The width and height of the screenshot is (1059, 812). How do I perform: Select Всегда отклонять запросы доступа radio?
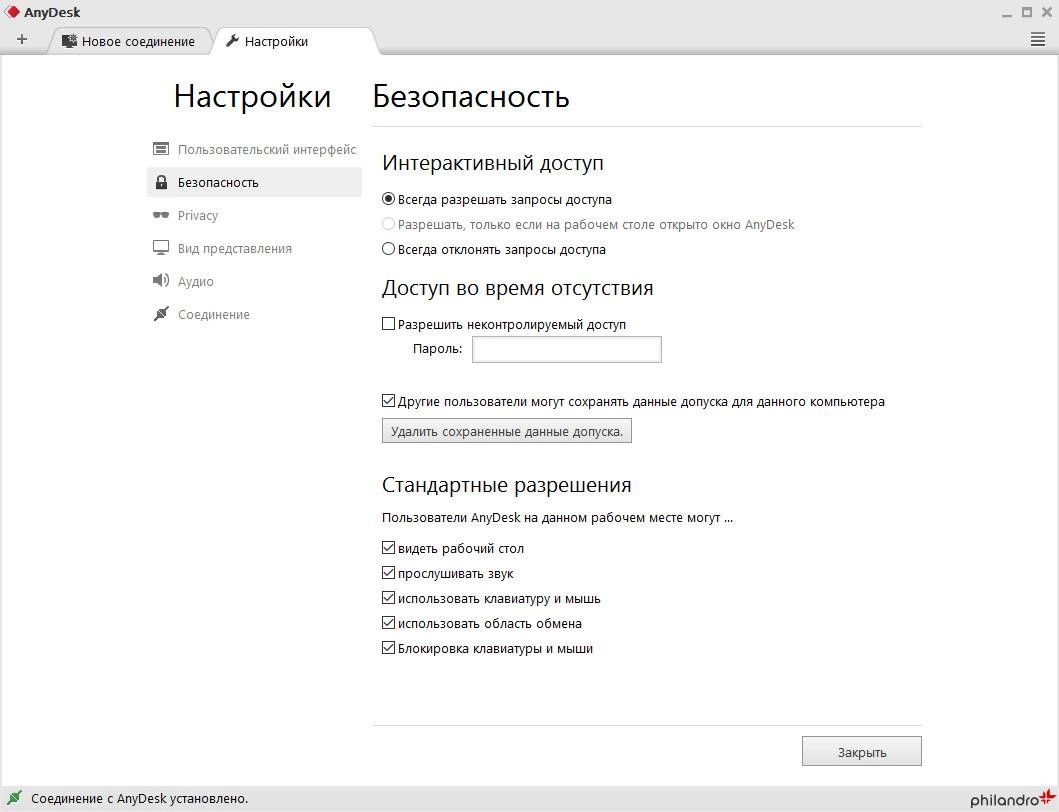[x=388, y=249]
